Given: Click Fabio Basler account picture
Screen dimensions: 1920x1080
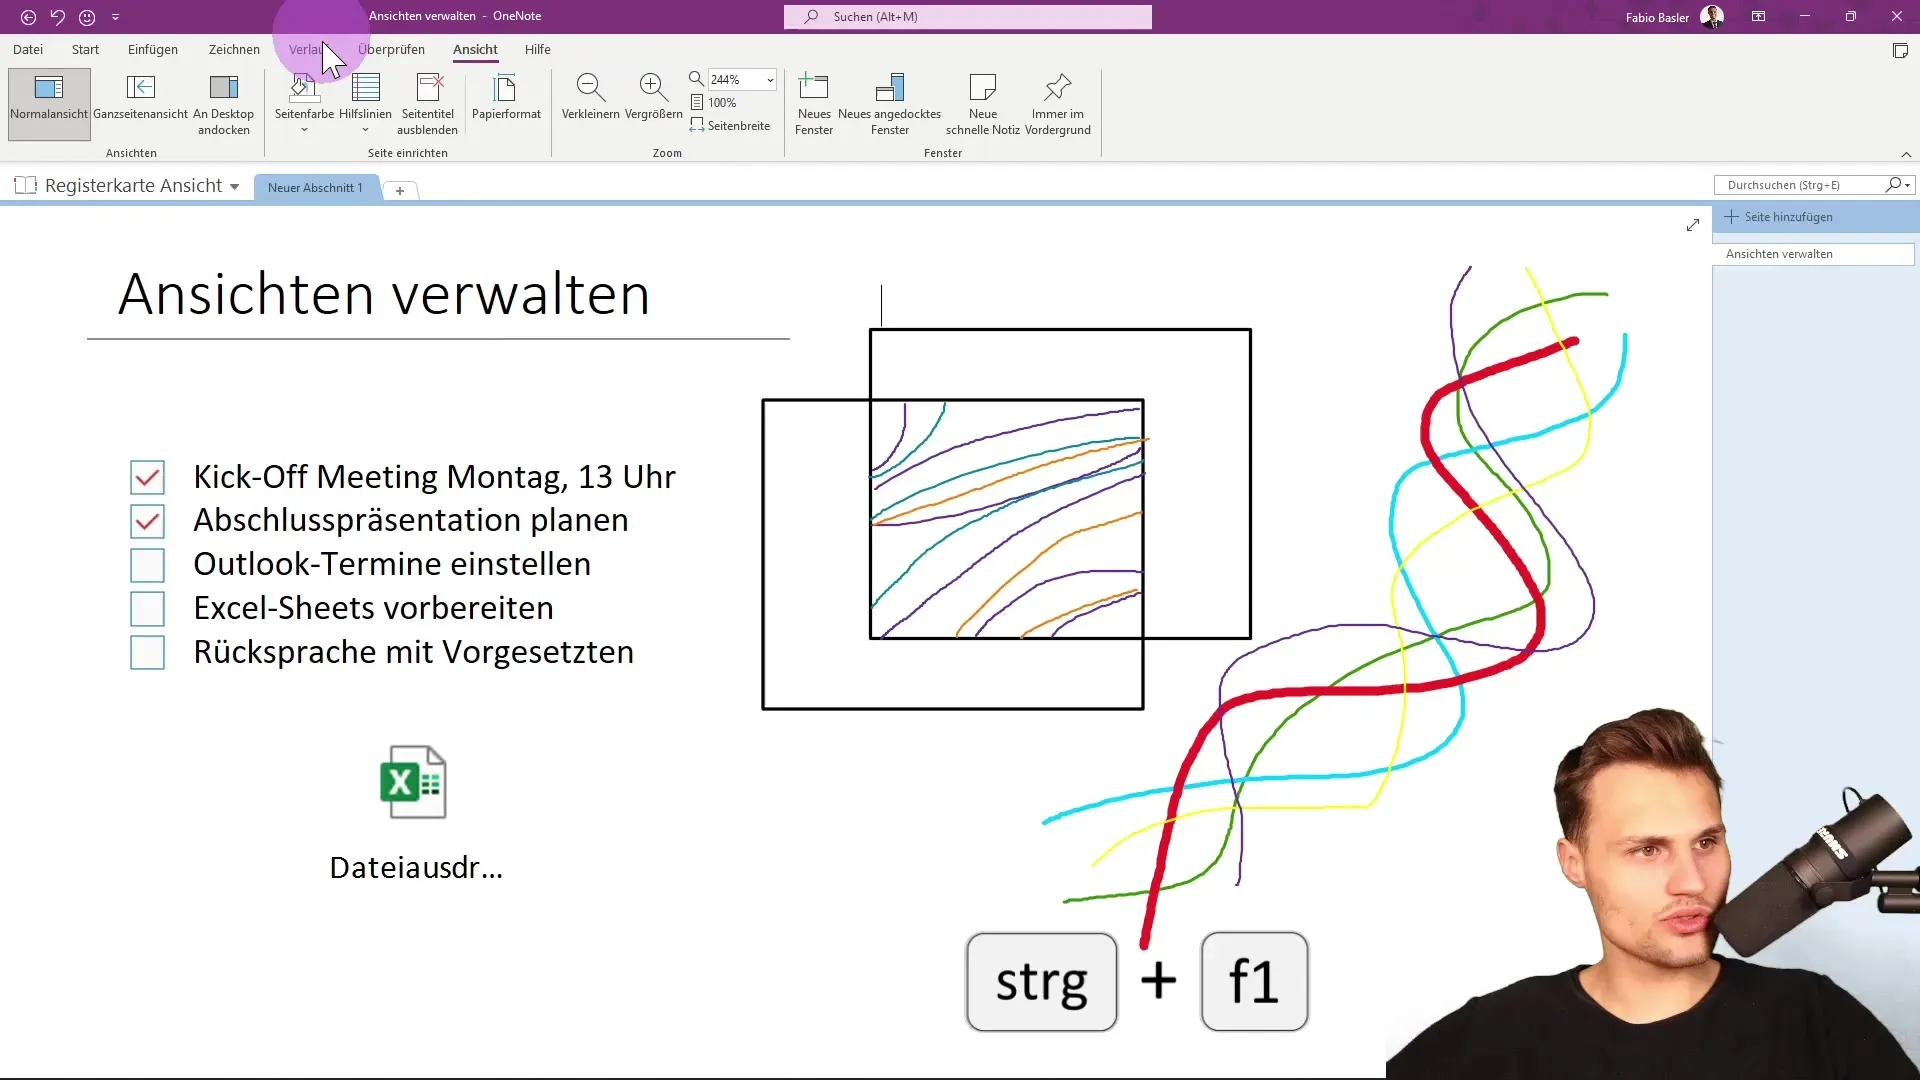Looking at the screenshot, I should [x=1712, y=17].
